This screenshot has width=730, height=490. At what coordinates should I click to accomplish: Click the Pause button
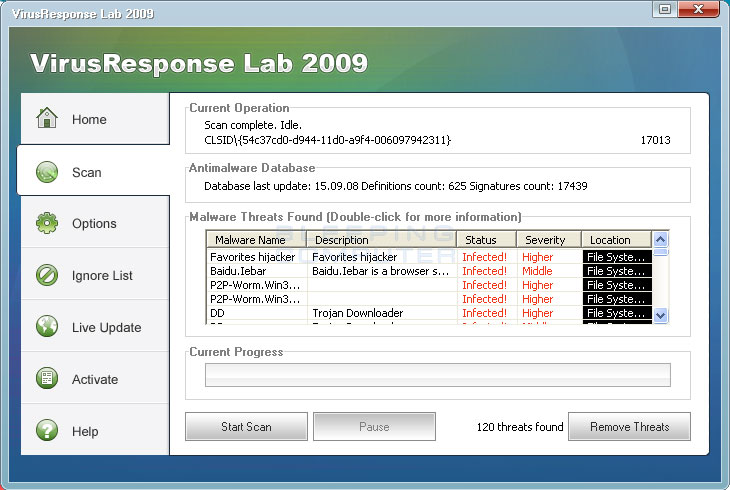(374, 427)
